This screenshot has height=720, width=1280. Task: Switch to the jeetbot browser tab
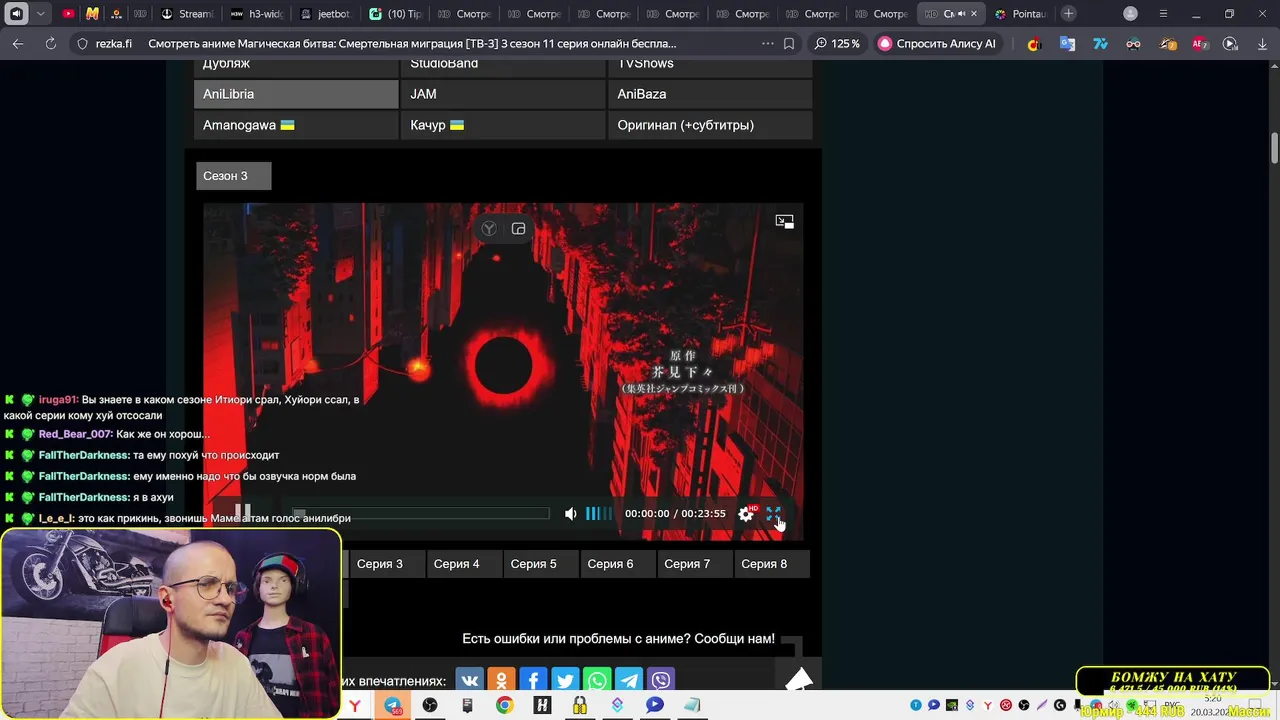pyautogui.click(x=326, y=14)
